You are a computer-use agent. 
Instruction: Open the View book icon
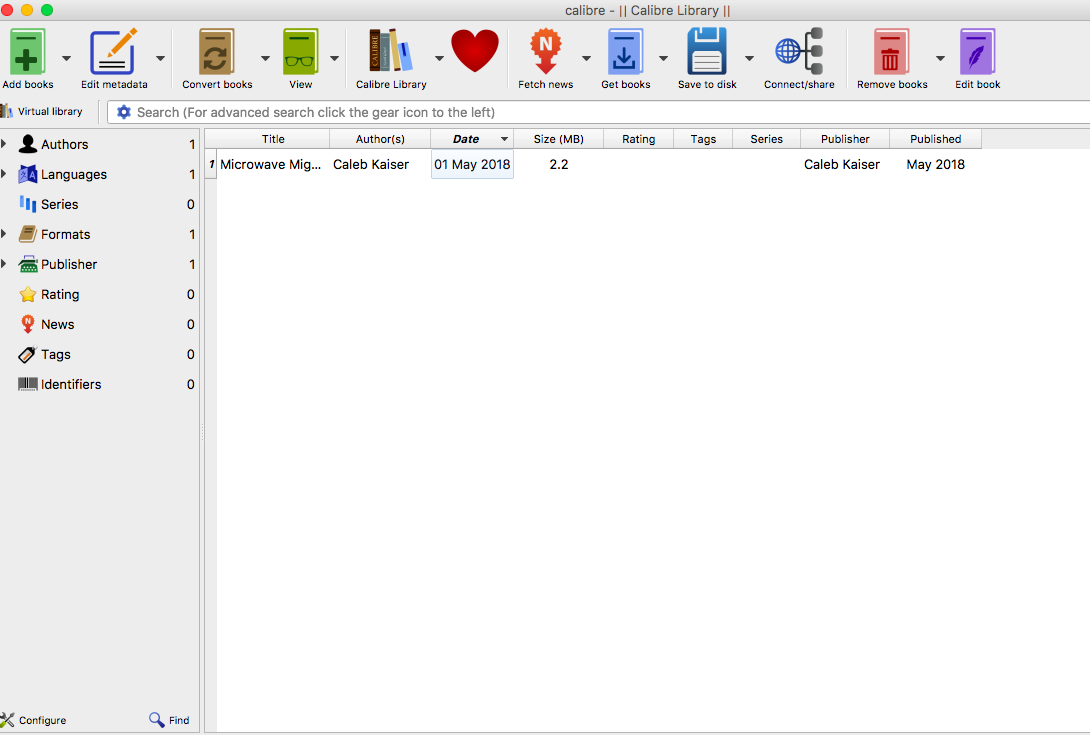[x=300, y=51]
